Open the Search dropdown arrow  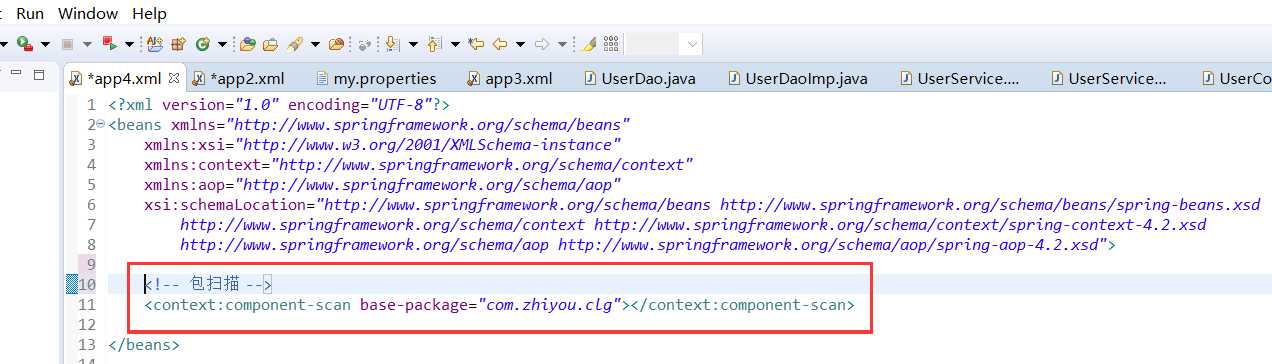[x=315, y=44]
